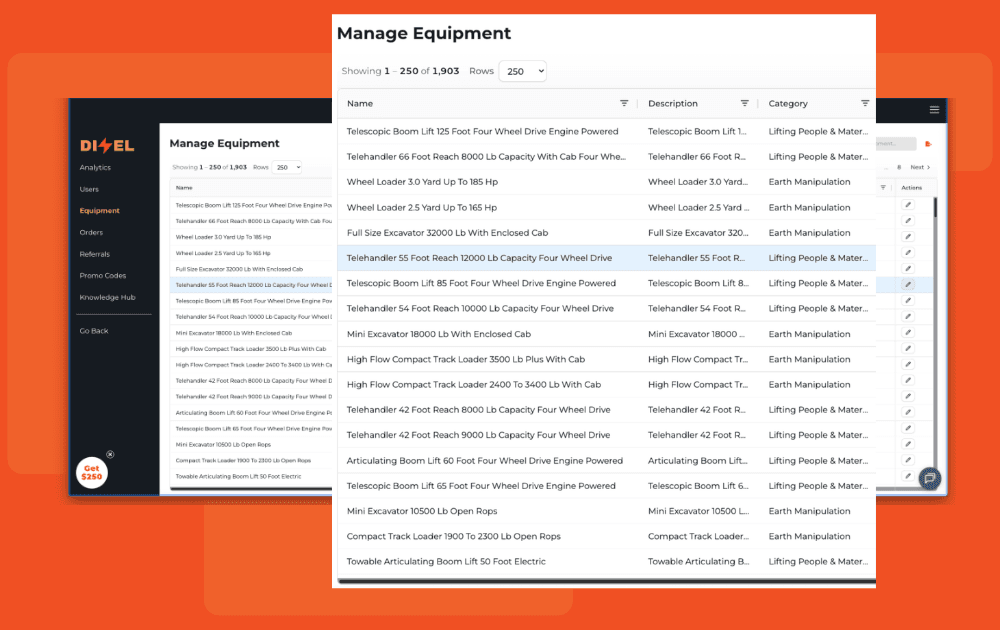Click Go Back in the sidebar
The height and width of the screenshot is (630, 1000).
pyautogui.click(x=94, y=331)
